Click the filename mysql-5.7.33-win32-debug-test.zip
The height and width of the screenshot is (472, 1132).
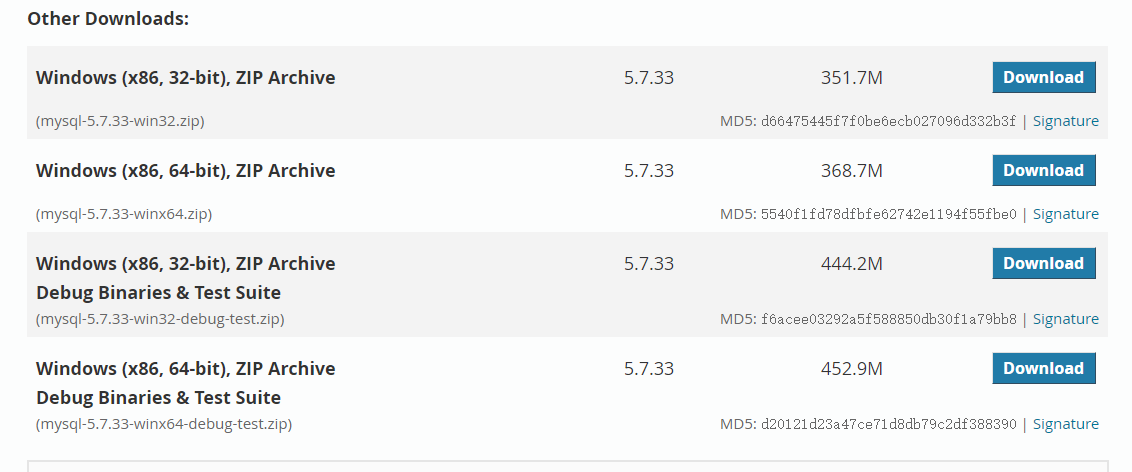pos(160,319)
